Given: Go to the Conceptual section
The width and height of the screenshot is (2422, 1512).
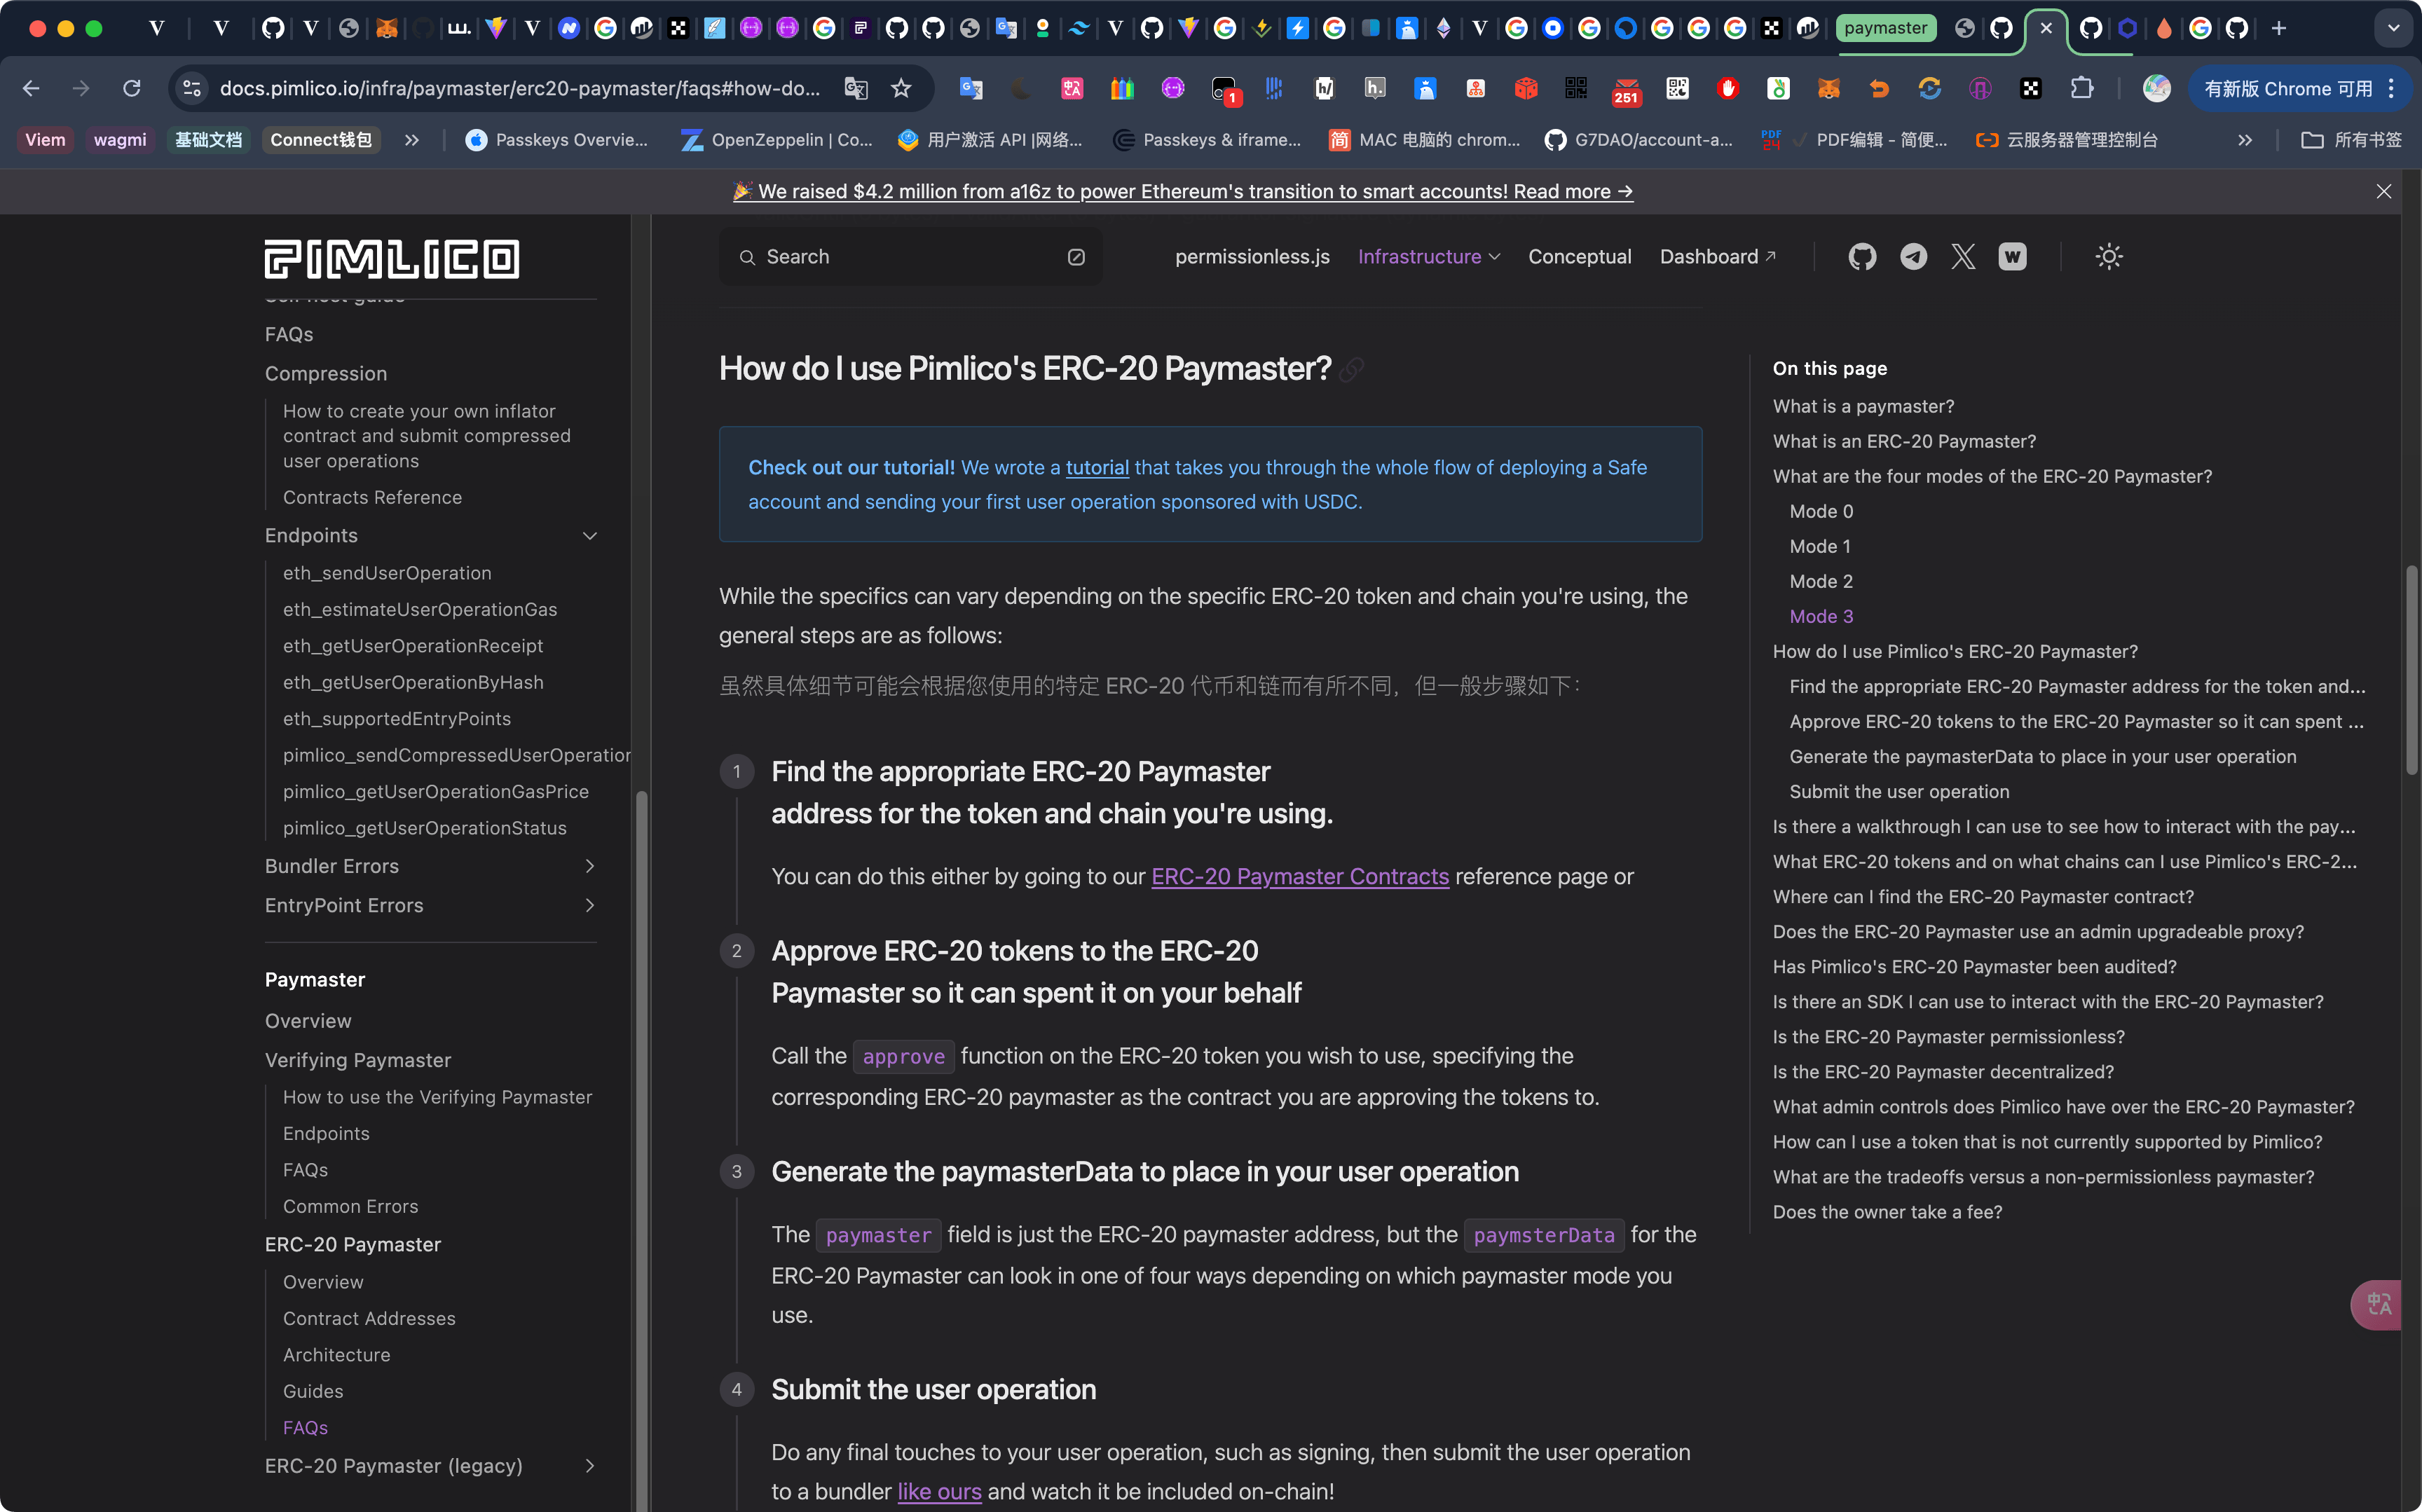Looking at the screenshot, I should (x=1579, y=257).
